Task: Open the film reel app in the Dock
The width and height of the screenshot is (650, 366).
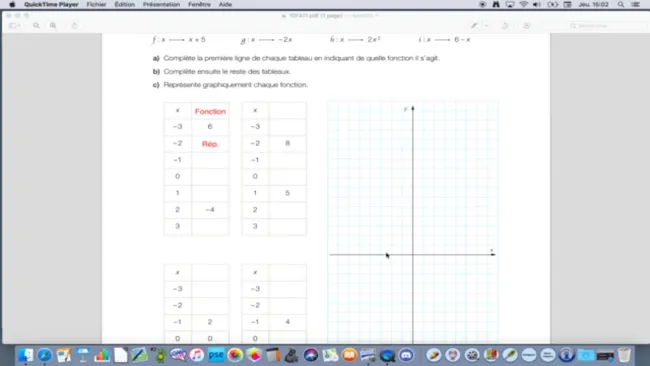Action: tap(472, 355)
